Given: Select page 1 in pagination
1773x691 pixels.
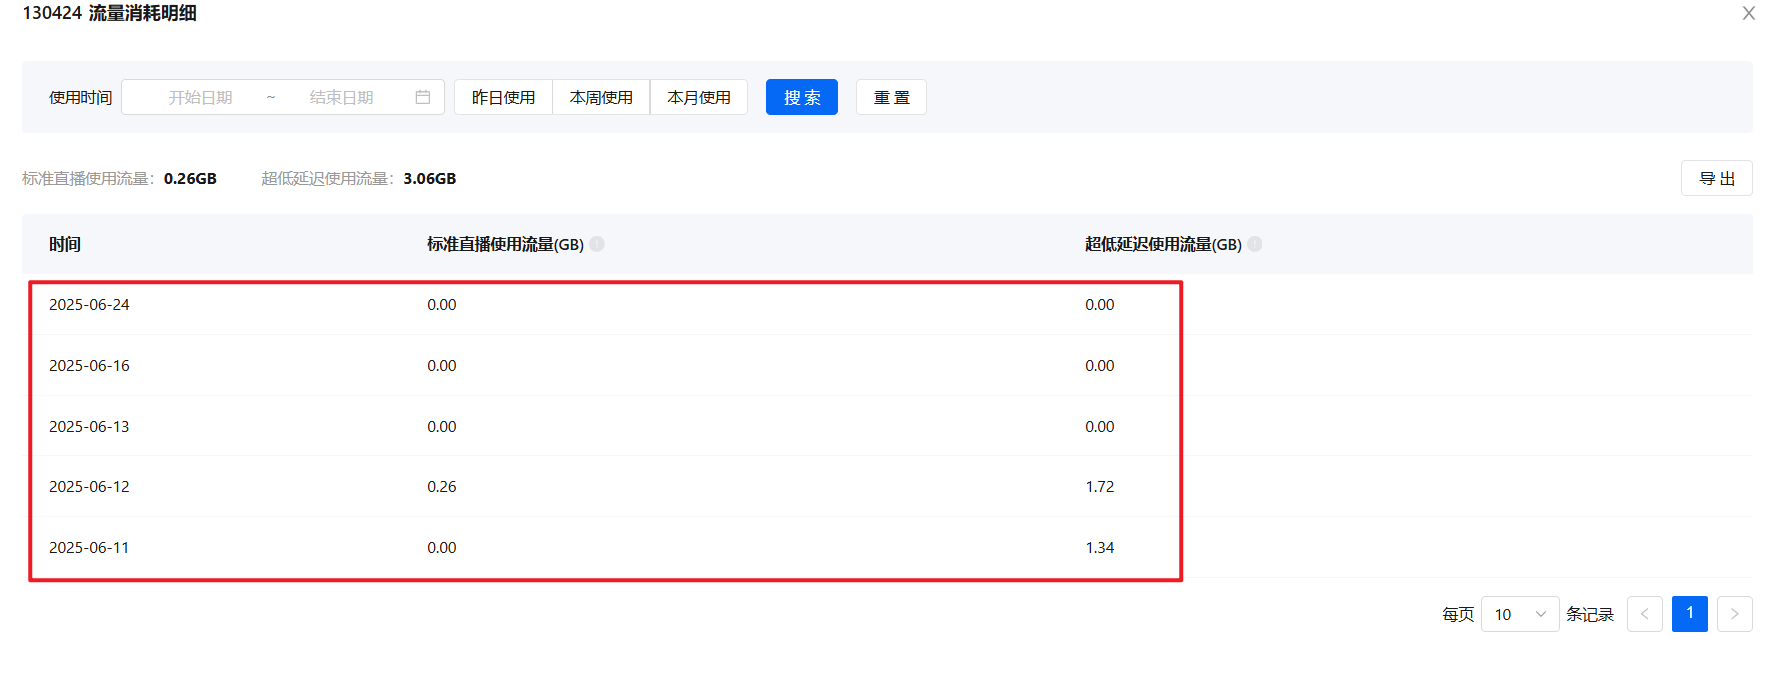Looking at the screenshot, I should 1689,614.
